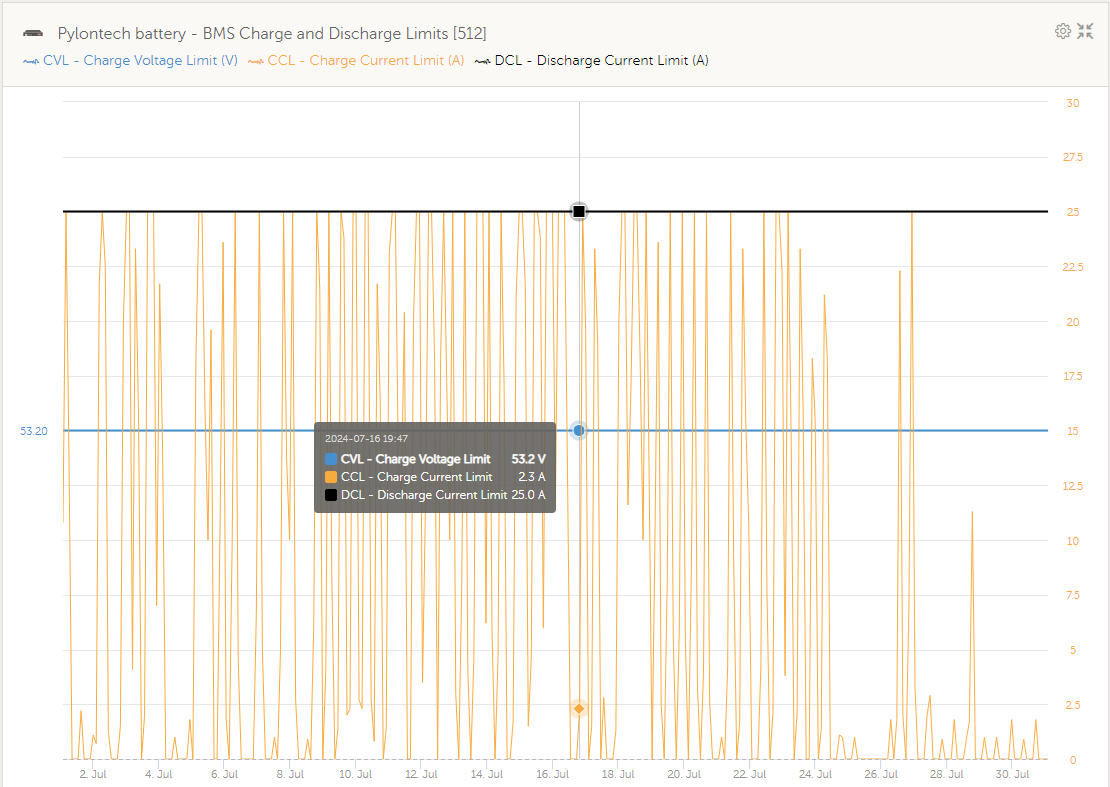Image resolution: width=1110 pixels, height=787 pixels.
Task: Click the blue CVL legend line icon
Action: [x=30, y=62]
